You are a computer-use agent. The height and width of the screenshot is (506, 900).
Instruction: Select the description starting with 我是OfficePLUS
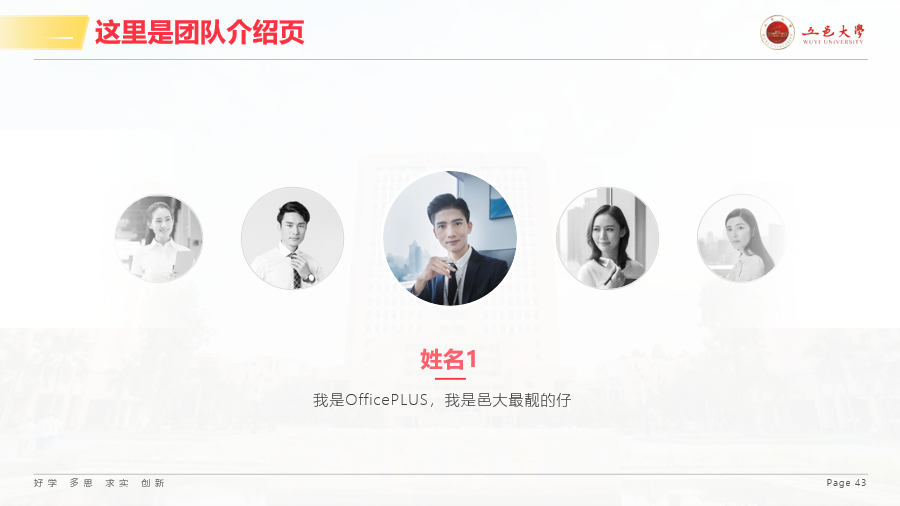pyautogui.click(x=442, y=400)
